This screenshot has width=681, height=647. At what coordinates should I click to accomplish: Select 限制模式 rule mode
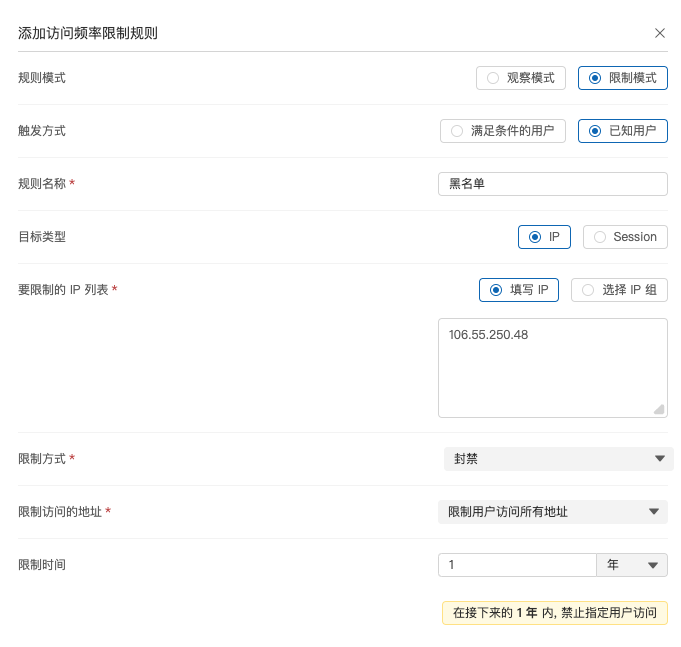pos(623,78)
